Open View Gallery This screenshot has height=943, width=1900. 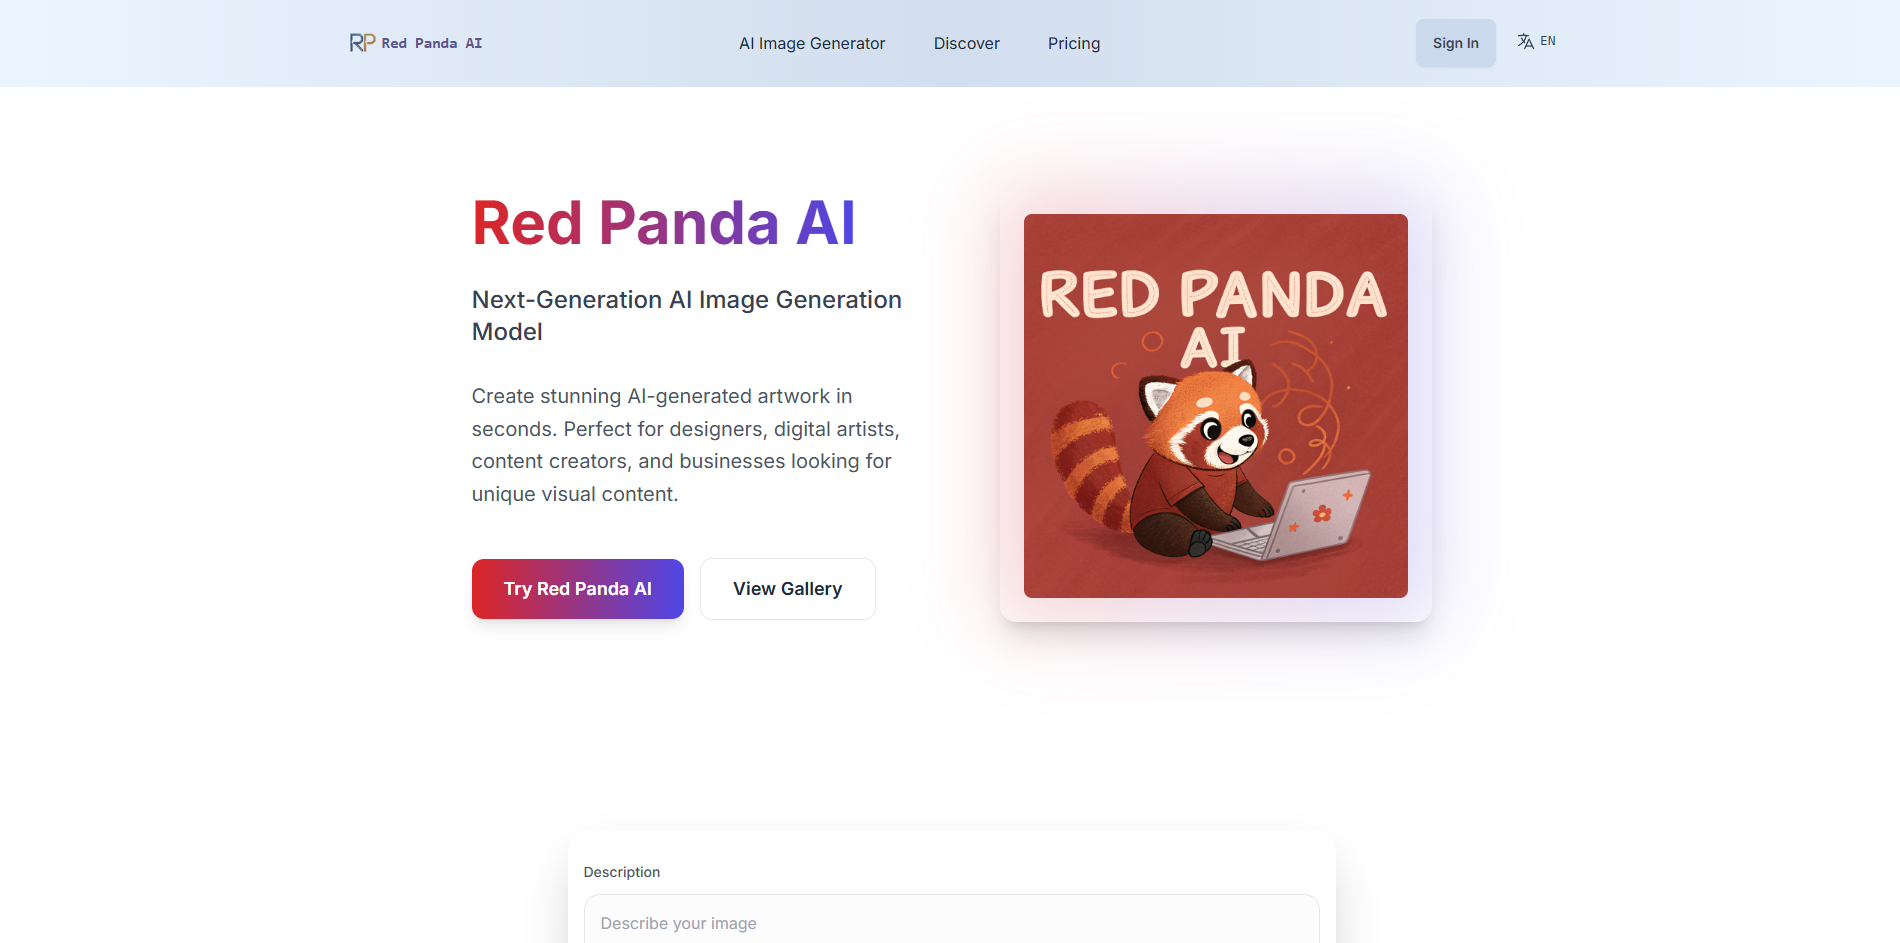pyautogui.click(x=787, y=589)
